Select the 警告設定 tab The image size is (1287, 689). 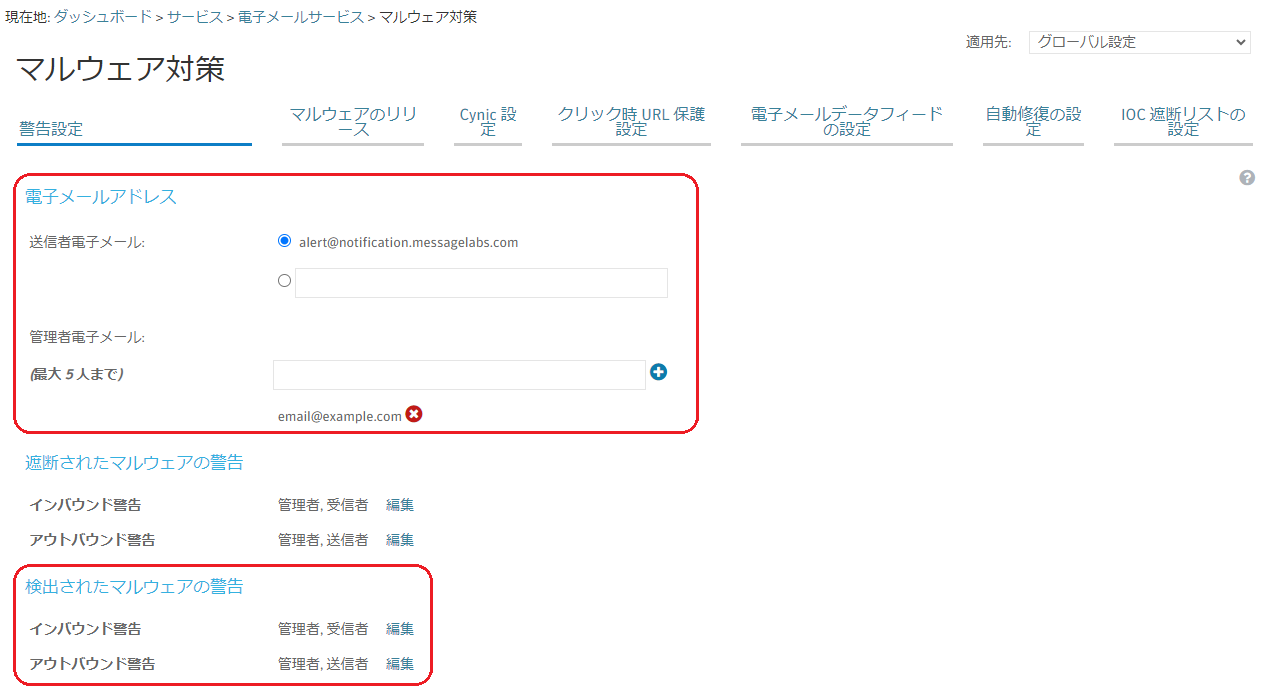pyautogui.click(x=51, y=129)
